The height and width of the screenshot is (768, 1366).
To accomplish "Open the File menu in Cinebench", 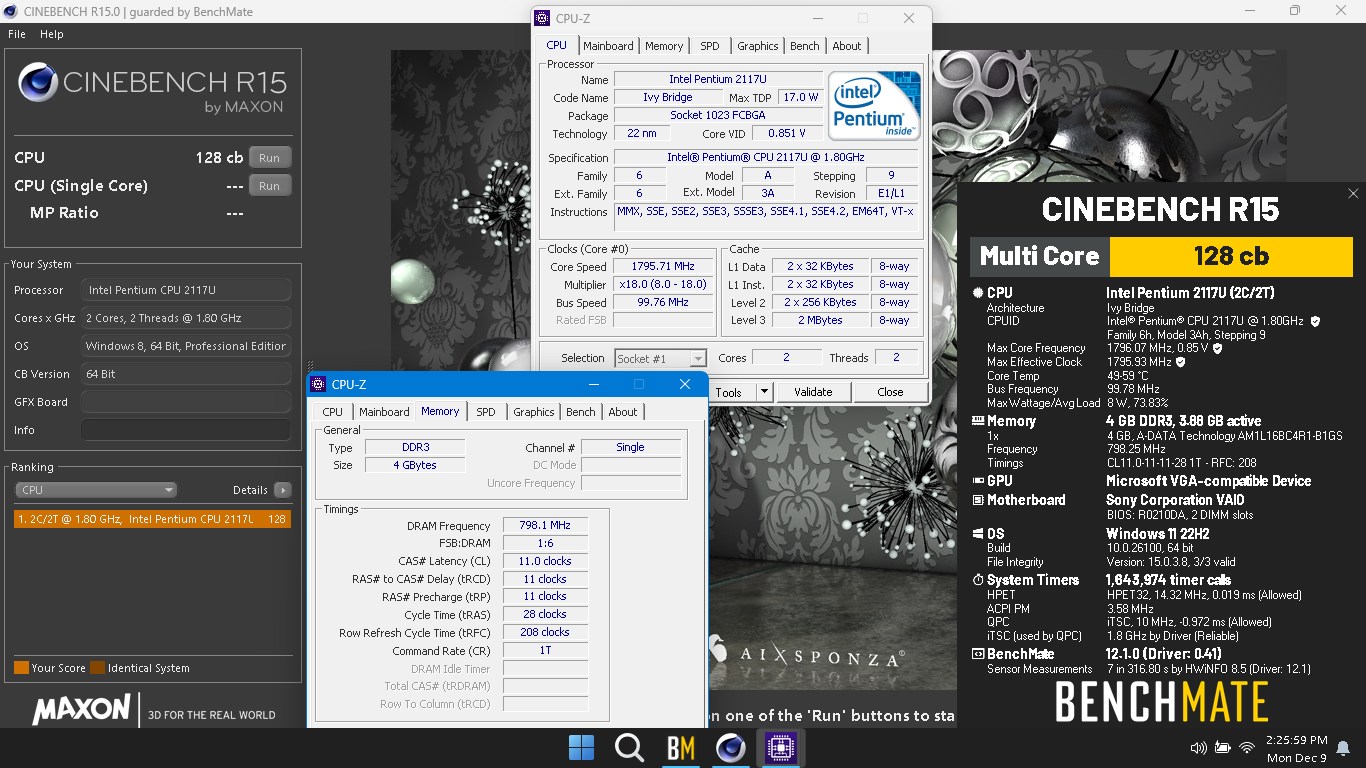I will click(x=17, y=34).
